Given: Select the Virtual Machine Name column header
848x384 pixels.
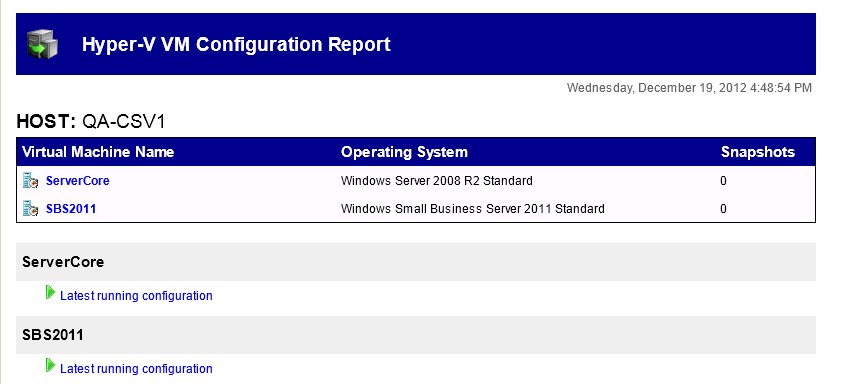Looking at the screenshot, I should click(98, 152).
